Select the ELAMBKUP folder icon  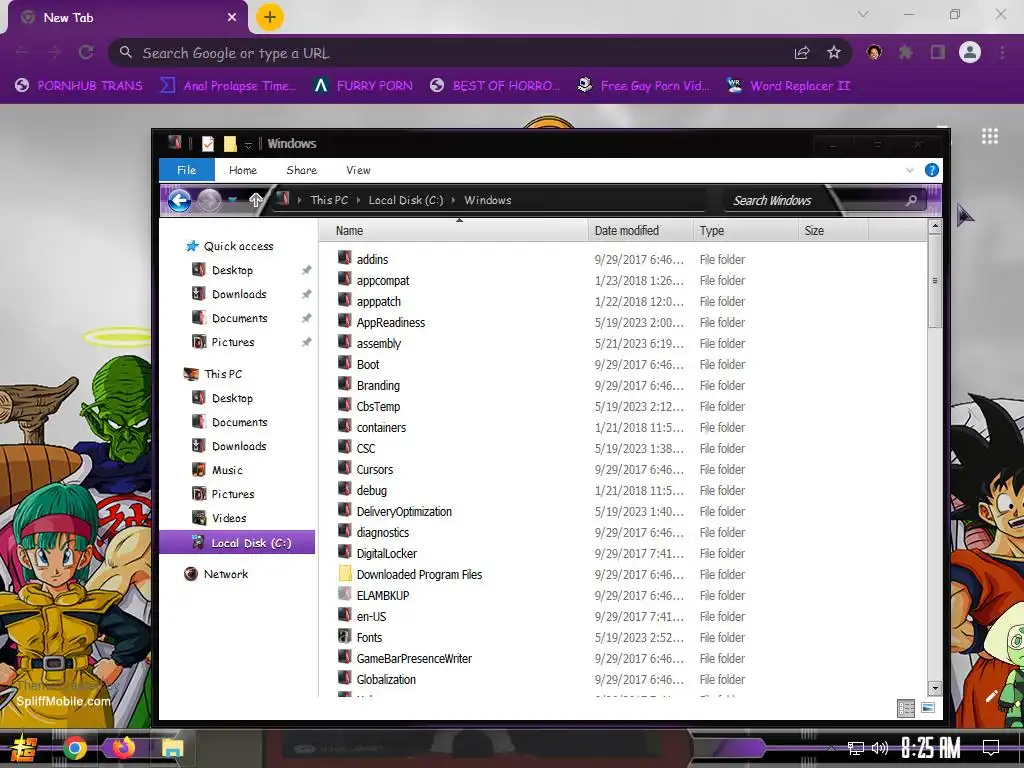[x=345, y=594]
